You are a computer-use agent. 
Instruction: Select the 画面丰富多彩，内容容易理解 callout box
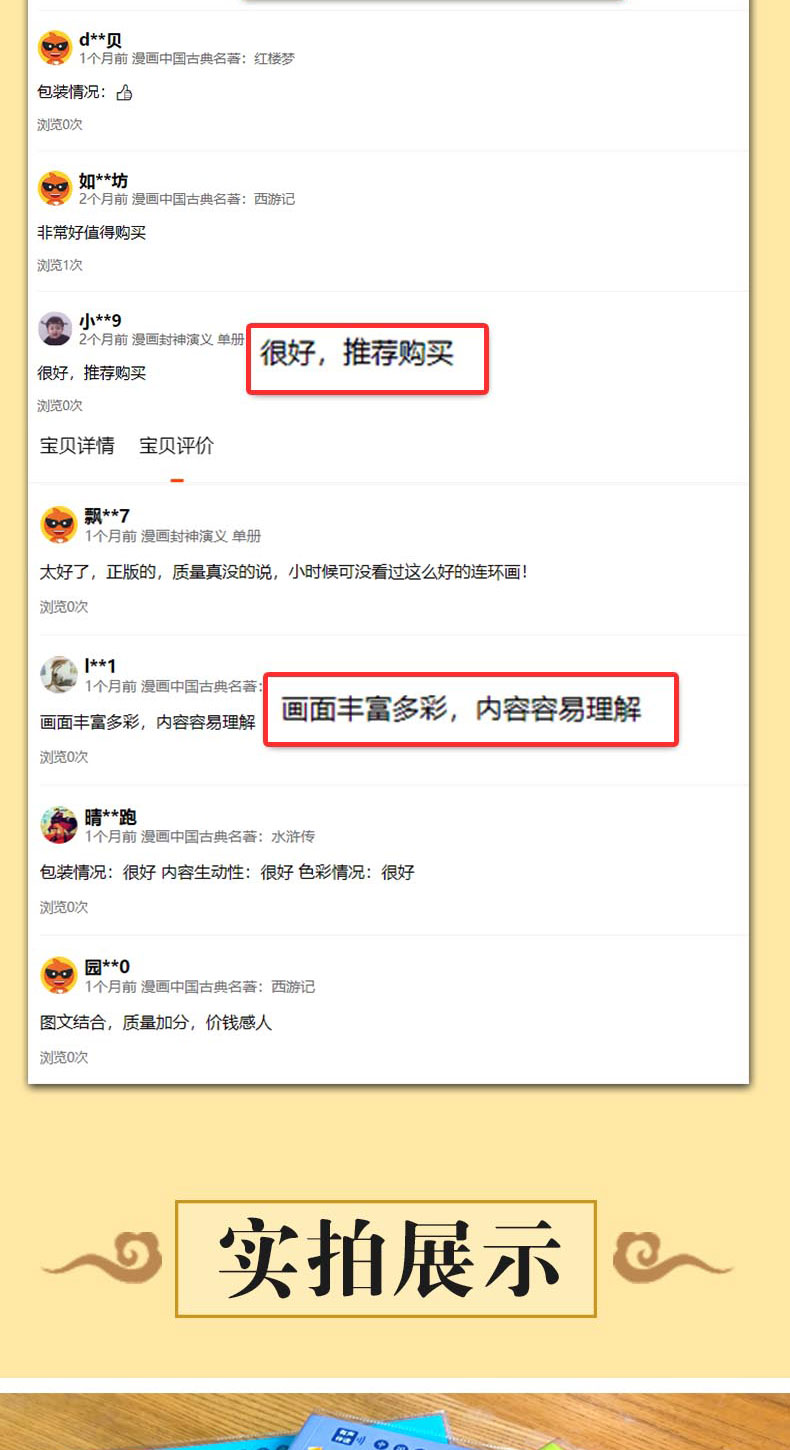pyautogui.click(x=471, y=709)
